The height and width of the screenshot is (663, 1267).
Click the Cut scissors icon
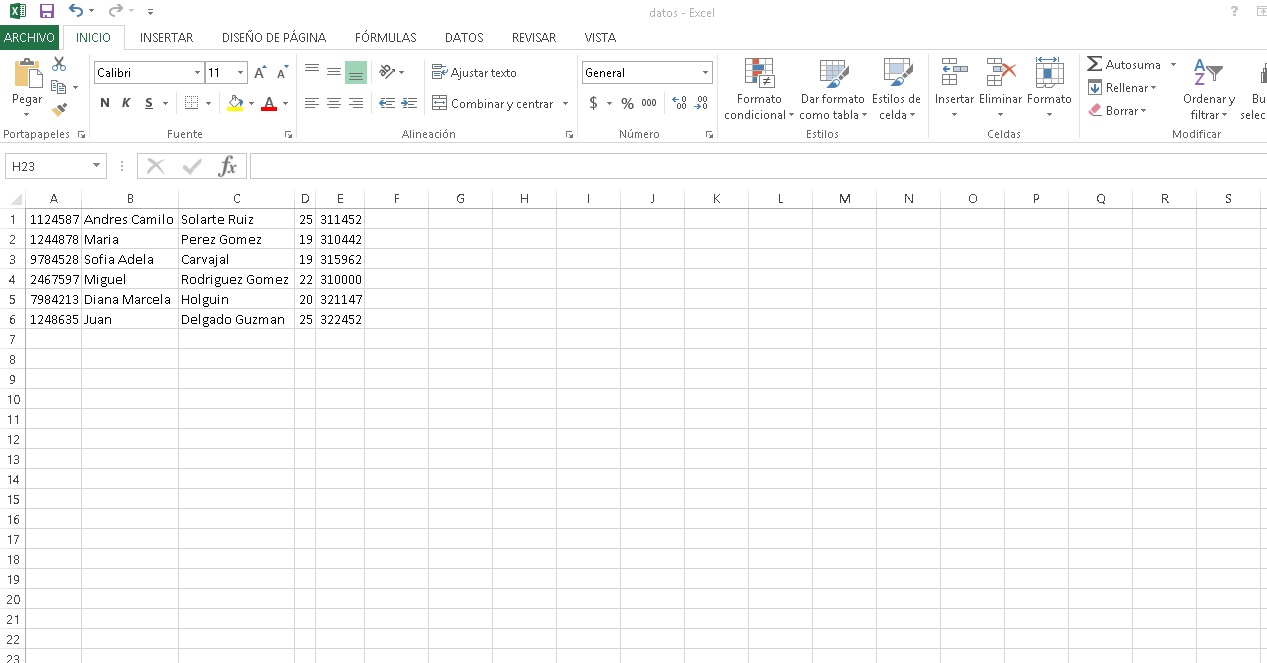coord(59,64)
